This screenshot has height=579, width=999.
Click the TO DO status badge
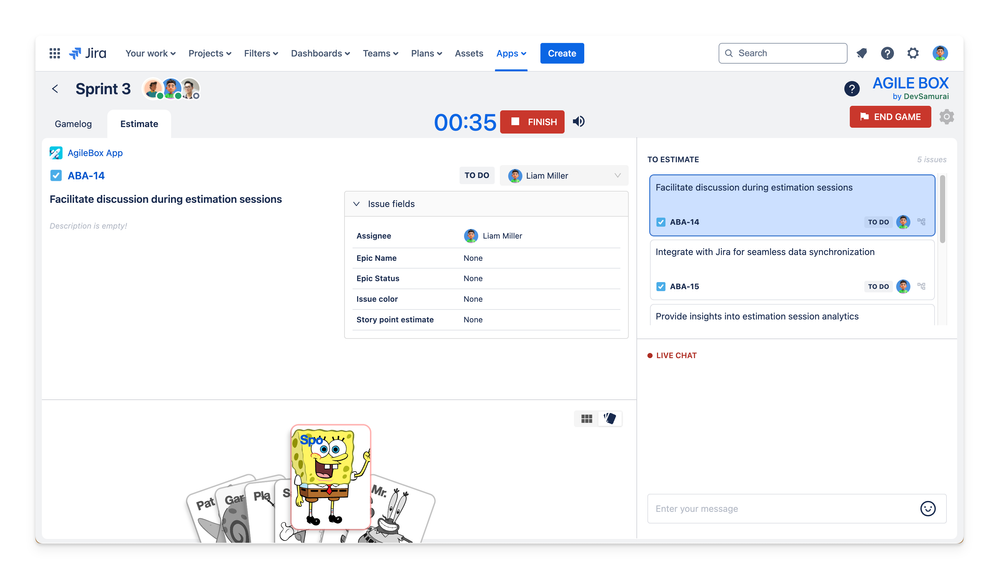coord(477,176)
